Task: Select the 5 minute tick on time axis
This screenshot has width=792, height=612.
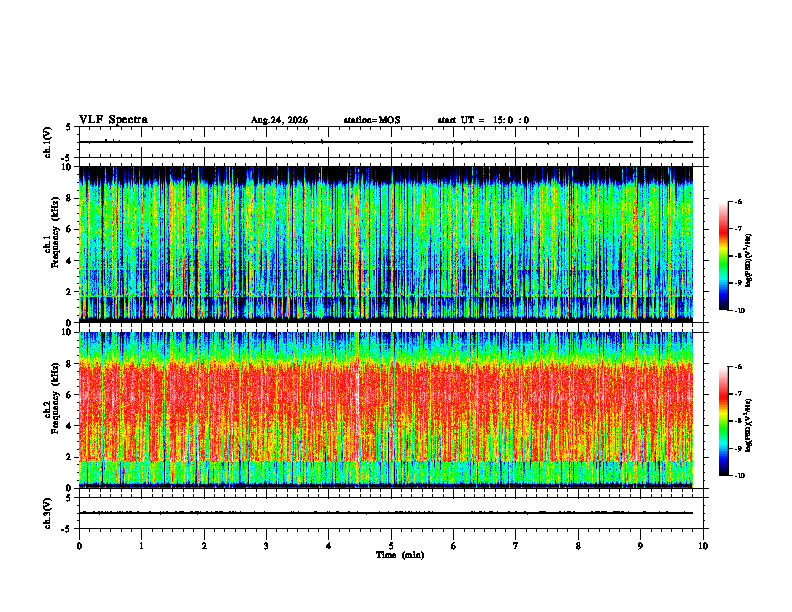Action: (391, 546)
